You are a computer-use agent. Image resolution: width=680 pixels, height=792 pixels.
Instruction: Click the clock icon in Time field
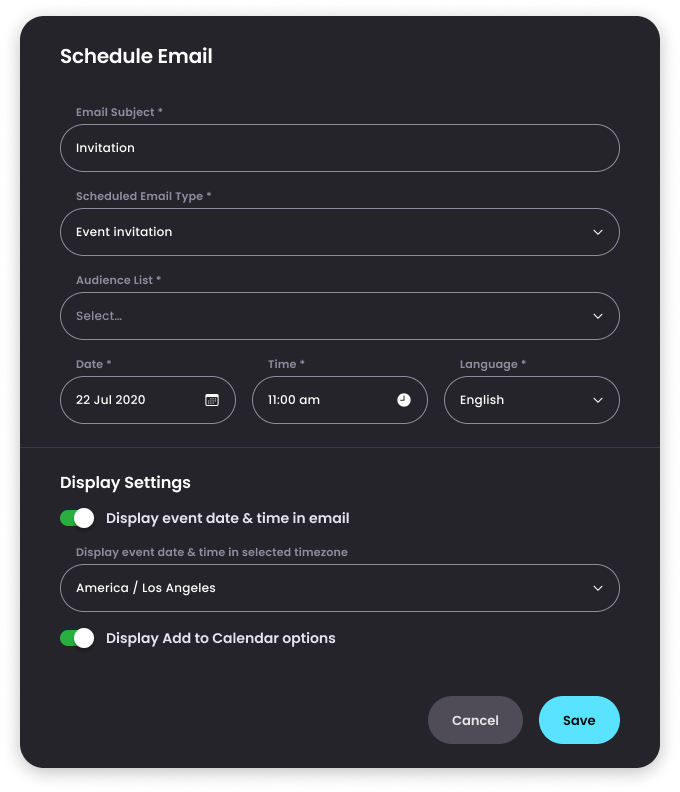(x=404, y=400)
